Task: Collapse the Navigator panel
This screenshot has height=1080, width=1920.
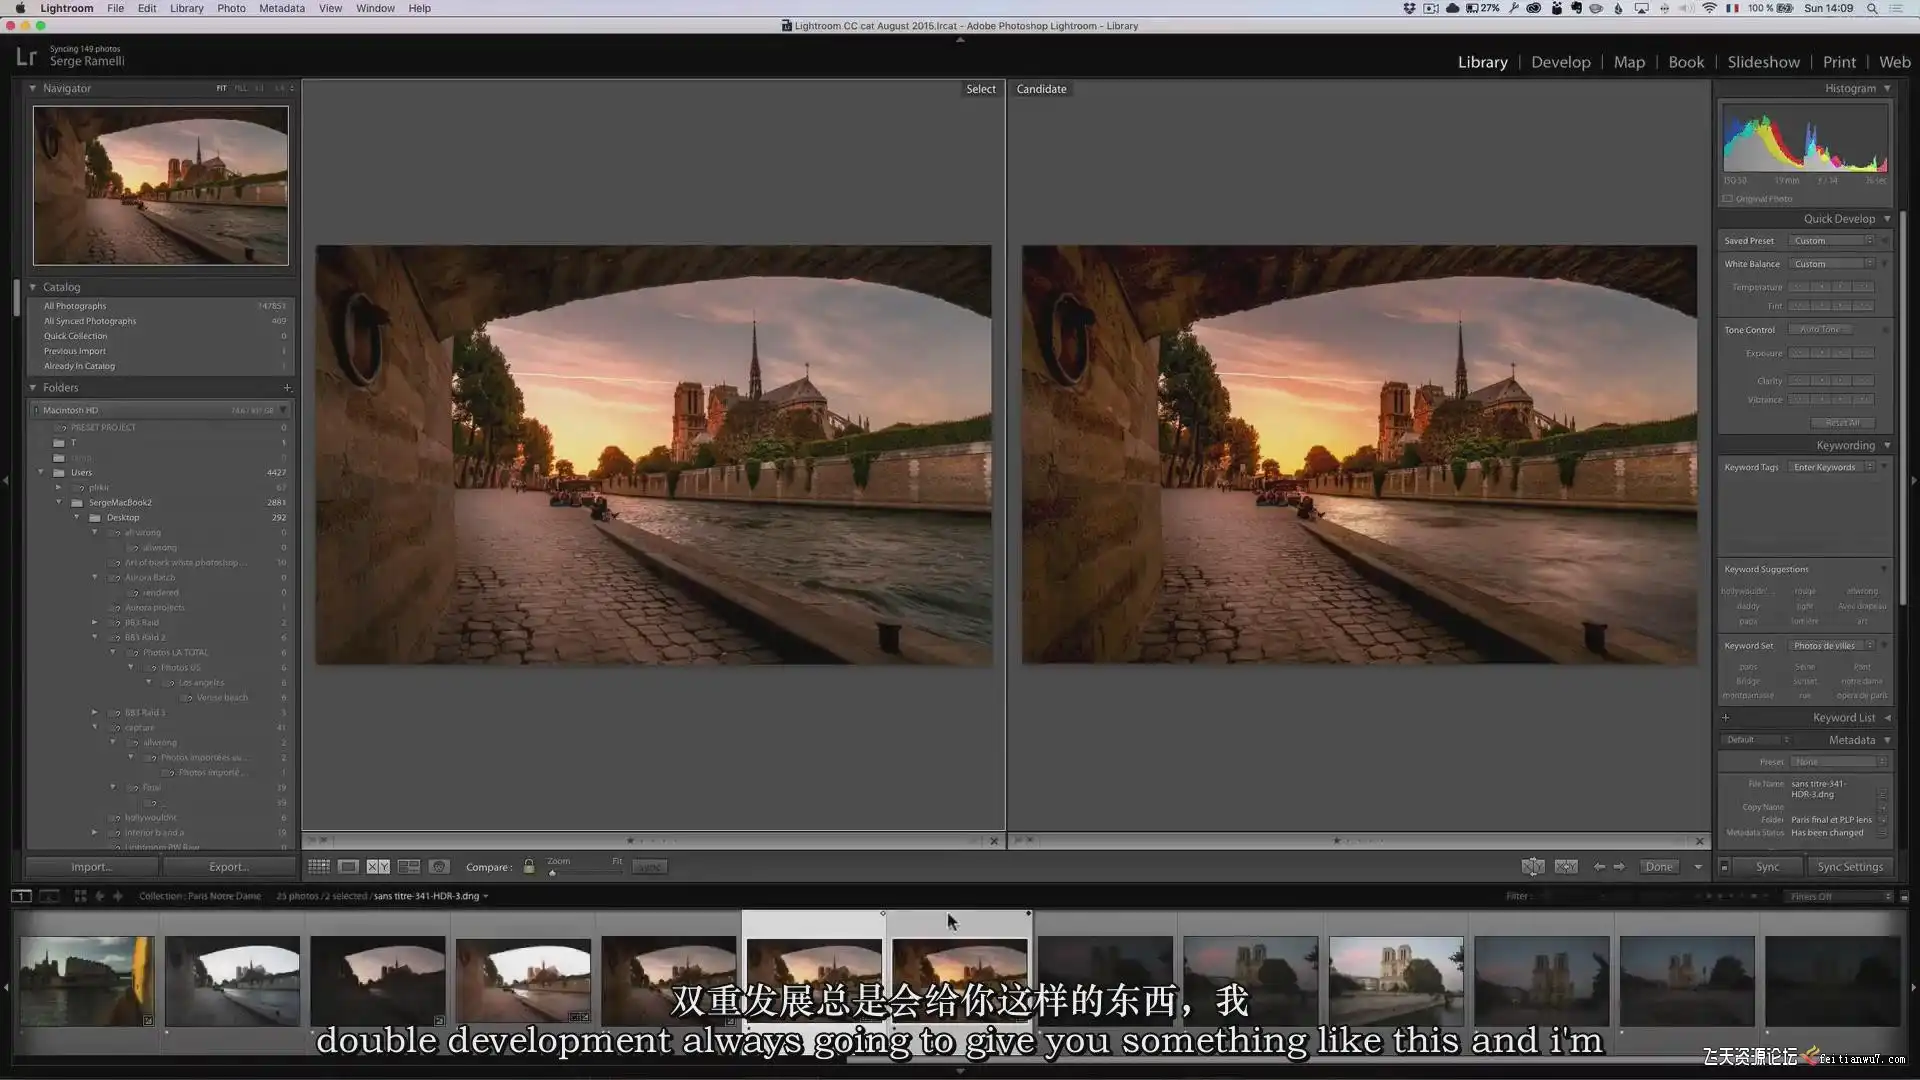Action: coord(32,88)
